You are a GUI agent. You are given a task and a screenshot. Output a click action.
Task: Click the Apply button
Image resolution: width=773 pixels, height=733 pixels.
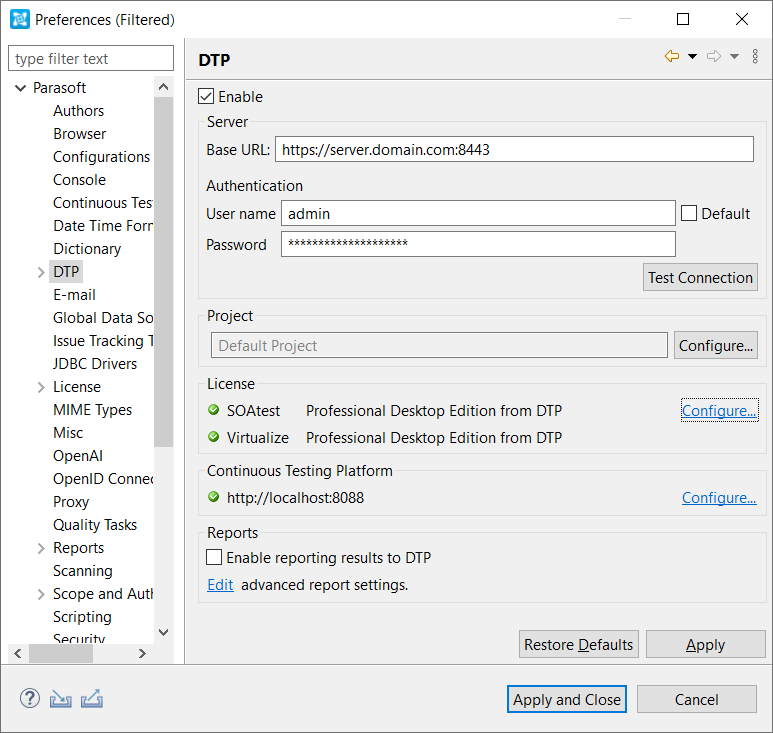705,644
